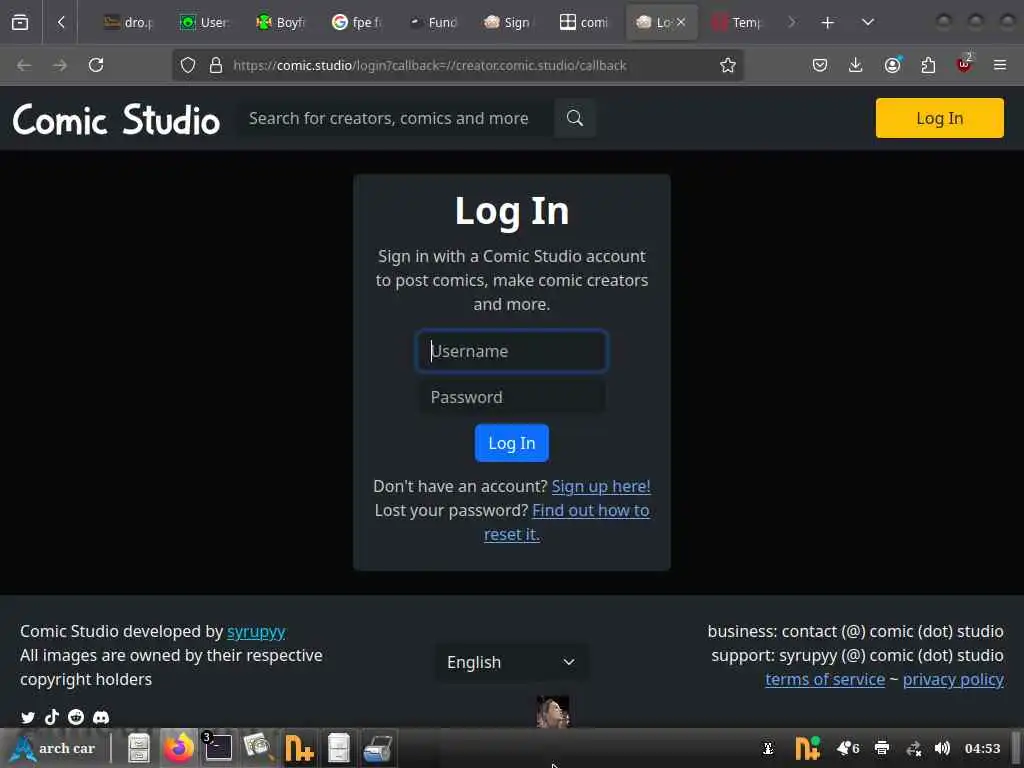Switch to the "dro.p" tab
The image size is (1024, 768).
pos(128,23)
